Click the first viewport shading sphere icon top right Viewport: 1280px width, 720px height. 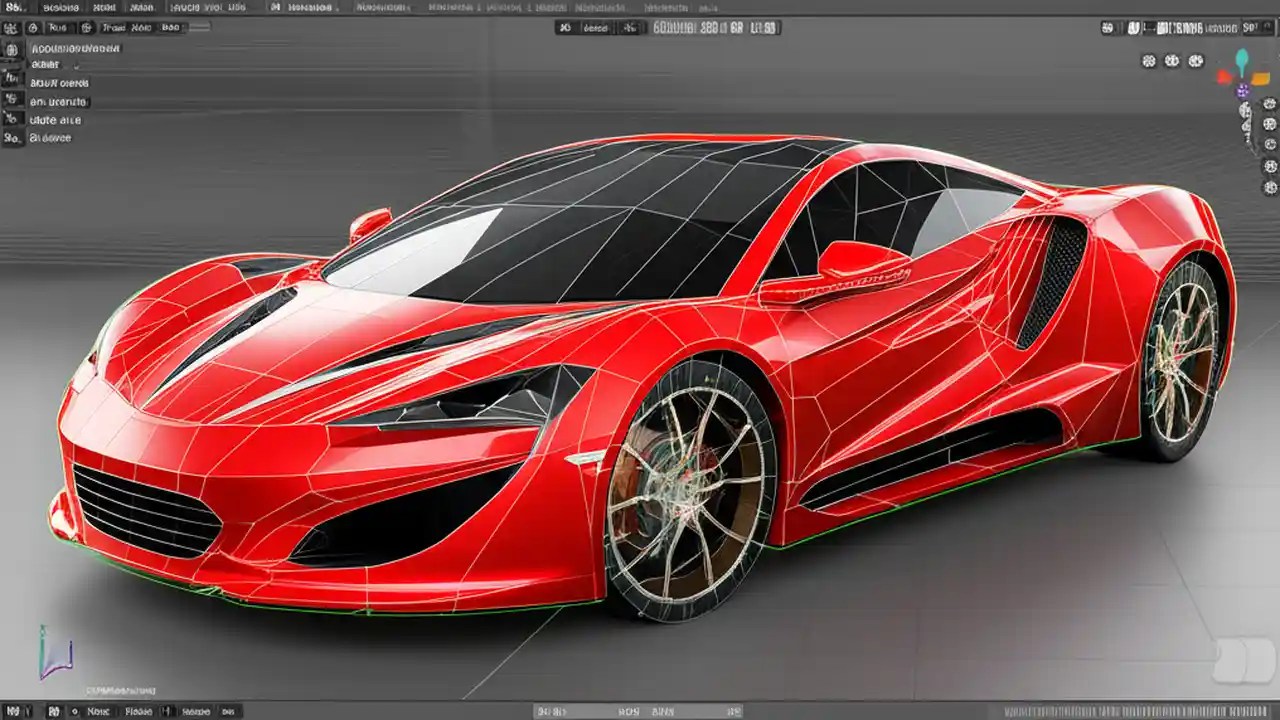click(x=1150, y=60)
